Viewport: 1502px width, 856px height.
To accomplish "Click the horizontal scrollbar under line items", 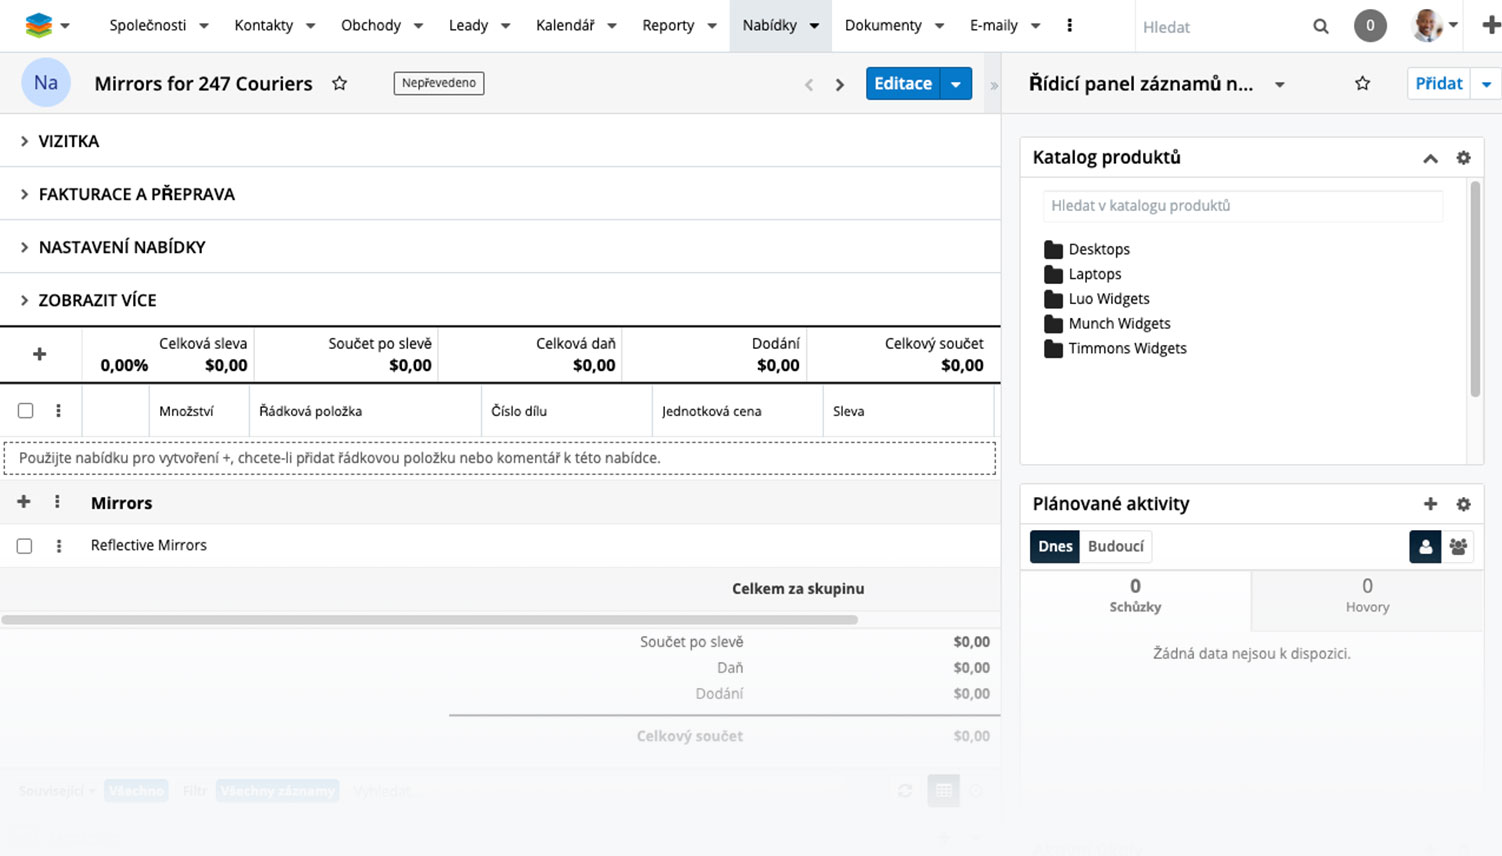I will 430,620.
